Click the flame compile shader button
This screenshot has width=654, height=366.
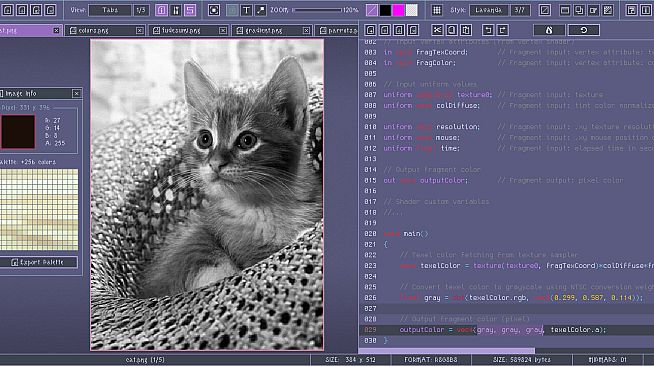click(x=549, y=30)
